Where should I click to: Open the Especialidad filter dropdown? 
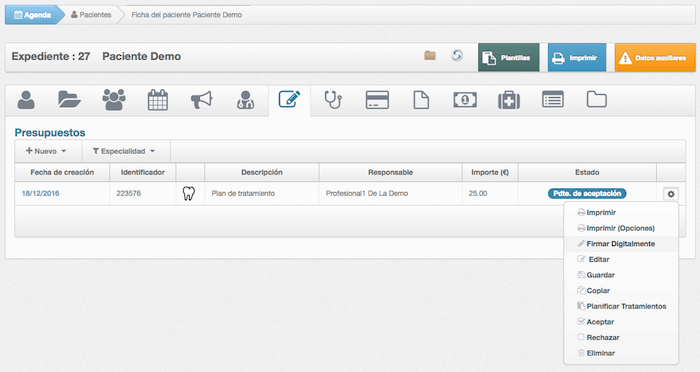(124, 151)
